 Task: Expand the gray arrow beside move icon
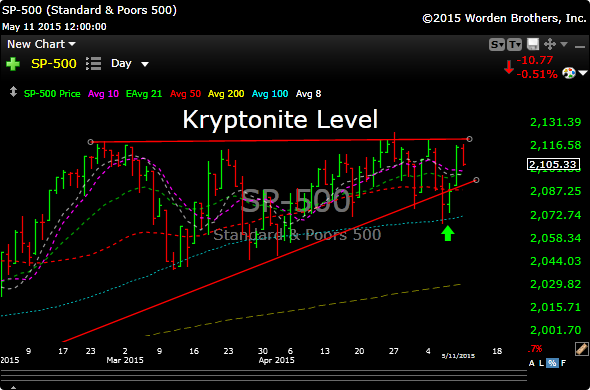(x=564, y=44)
